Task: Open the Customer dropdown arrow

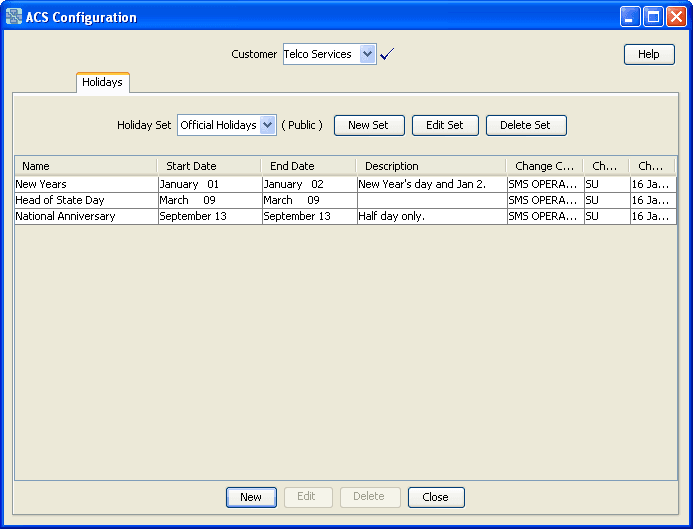Action: [x=367, y=54]
